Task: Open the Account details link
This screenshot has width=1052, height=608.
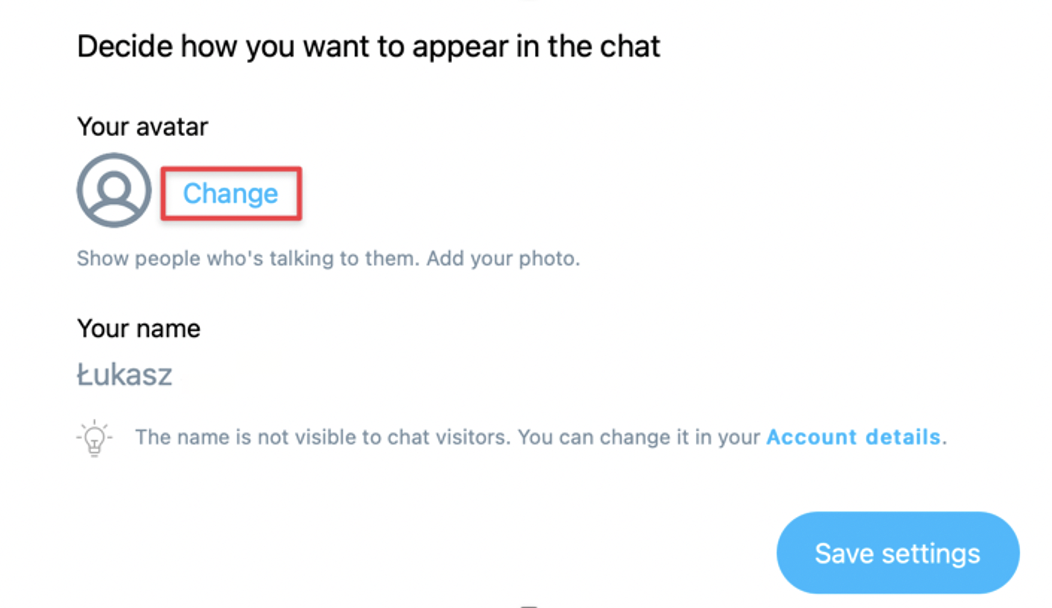Action: [x=853, y=437]
